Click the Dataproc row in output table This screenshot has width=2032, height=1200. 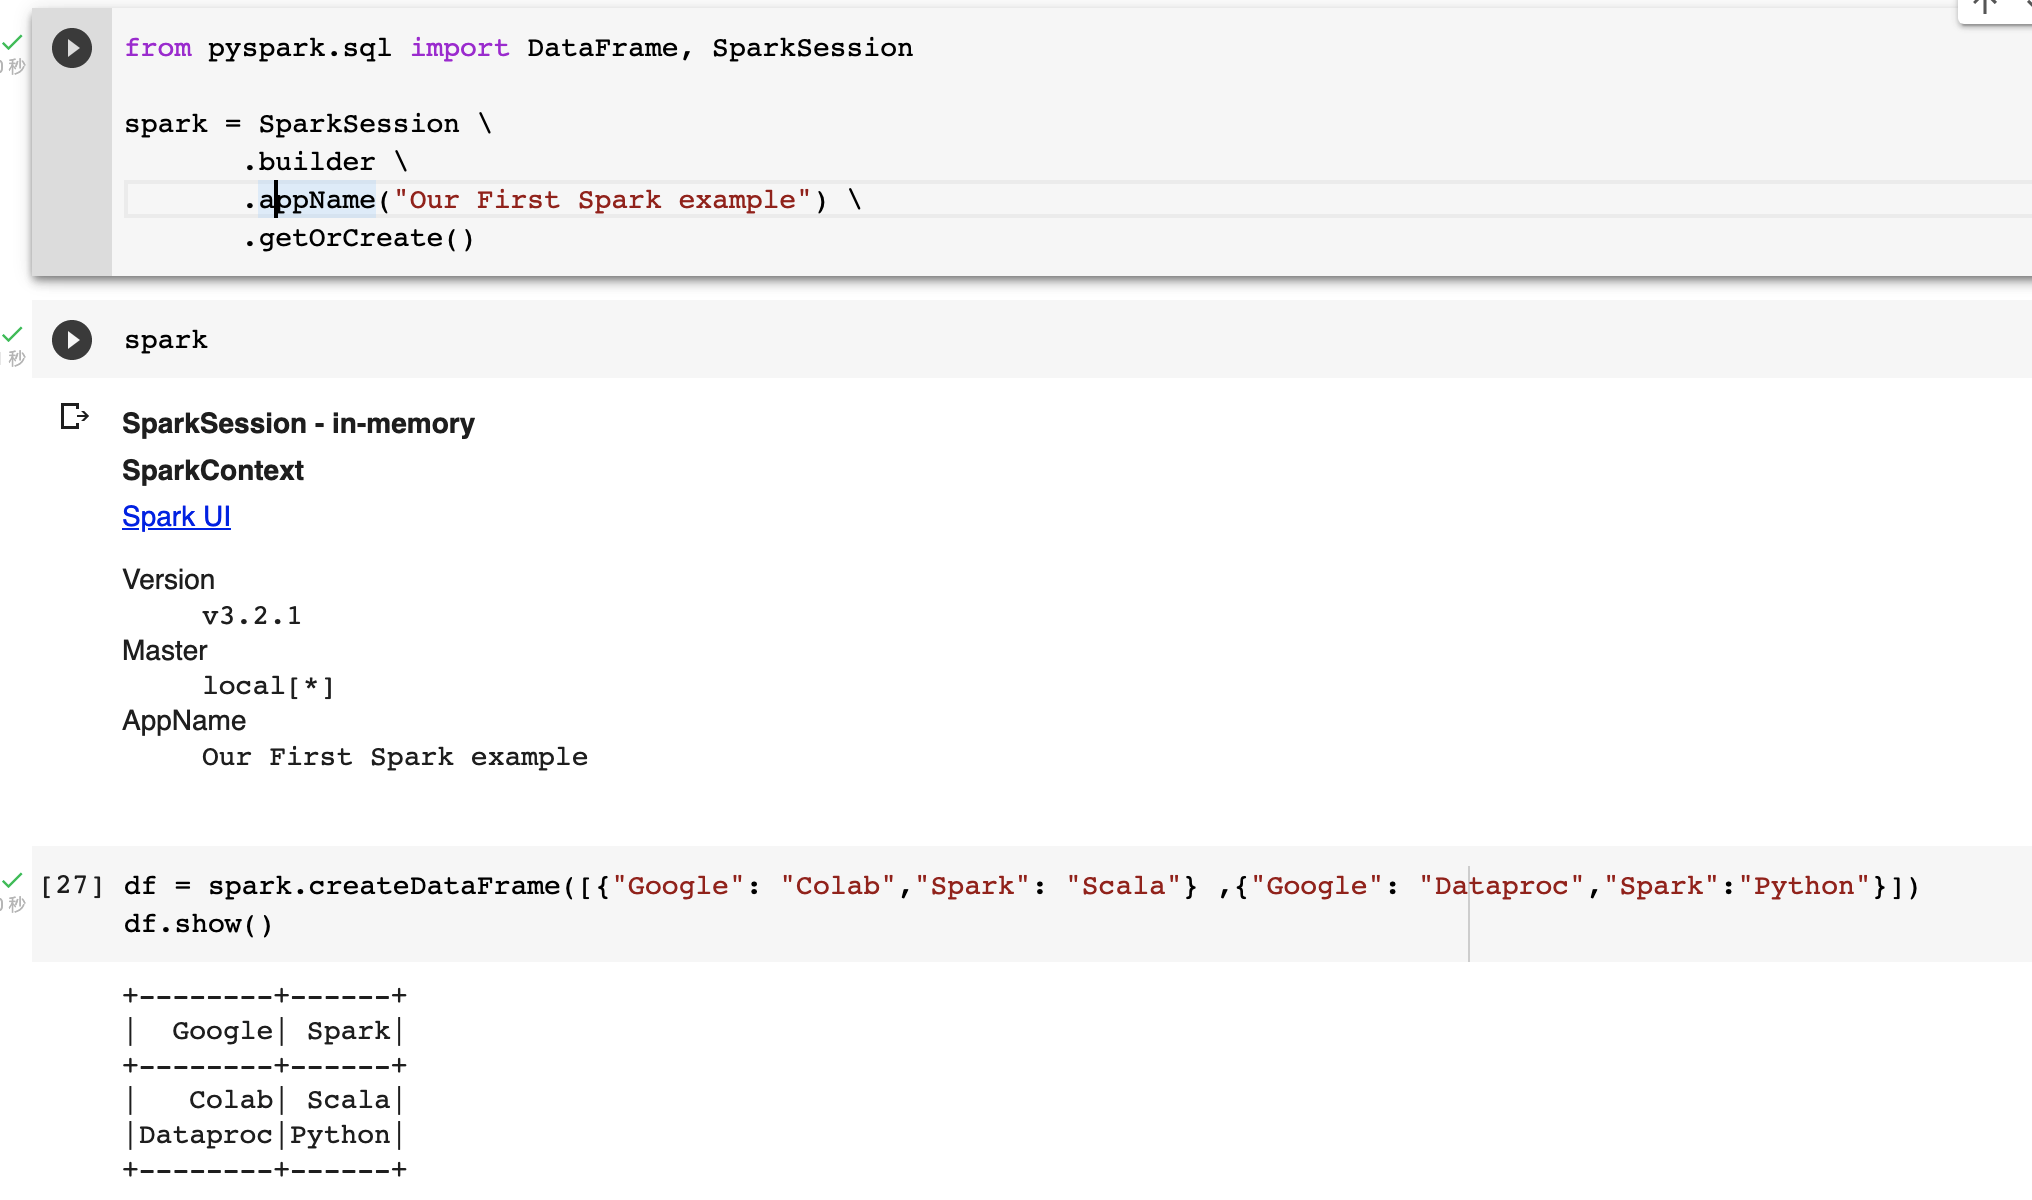(206, 1135)
